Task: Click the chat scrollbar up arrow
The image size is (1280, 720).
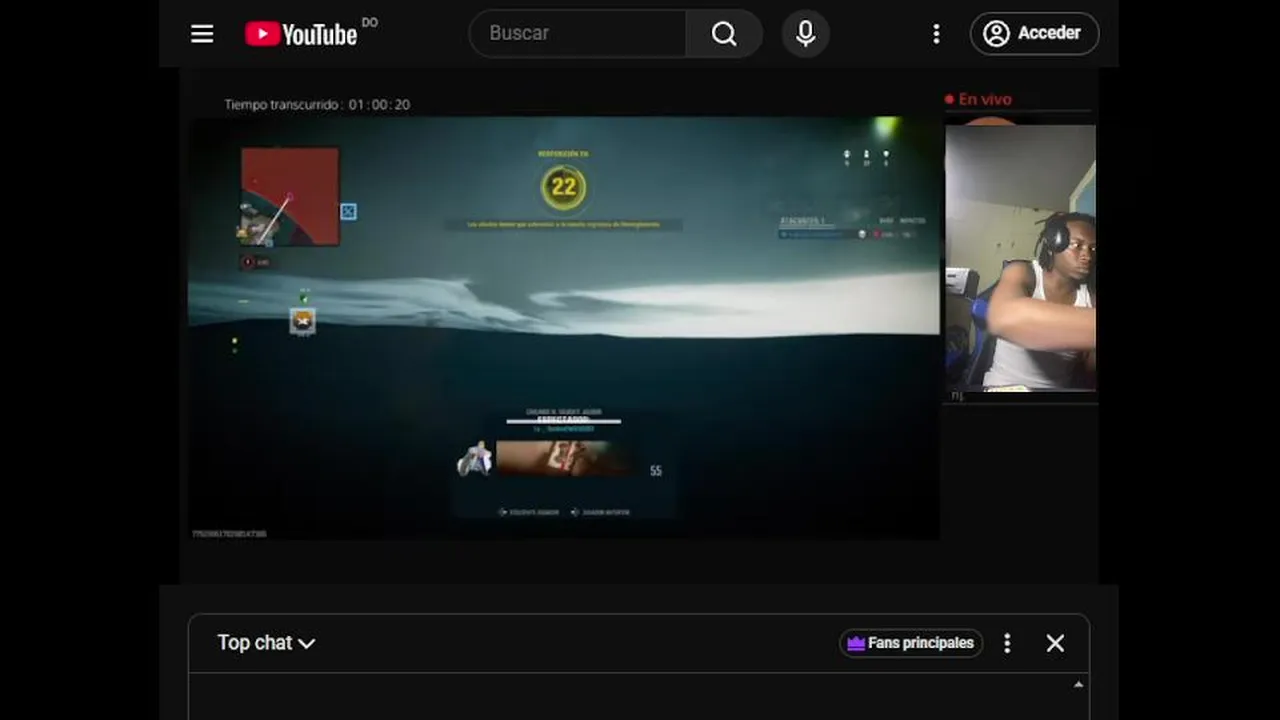Action: coord(1078,685)
